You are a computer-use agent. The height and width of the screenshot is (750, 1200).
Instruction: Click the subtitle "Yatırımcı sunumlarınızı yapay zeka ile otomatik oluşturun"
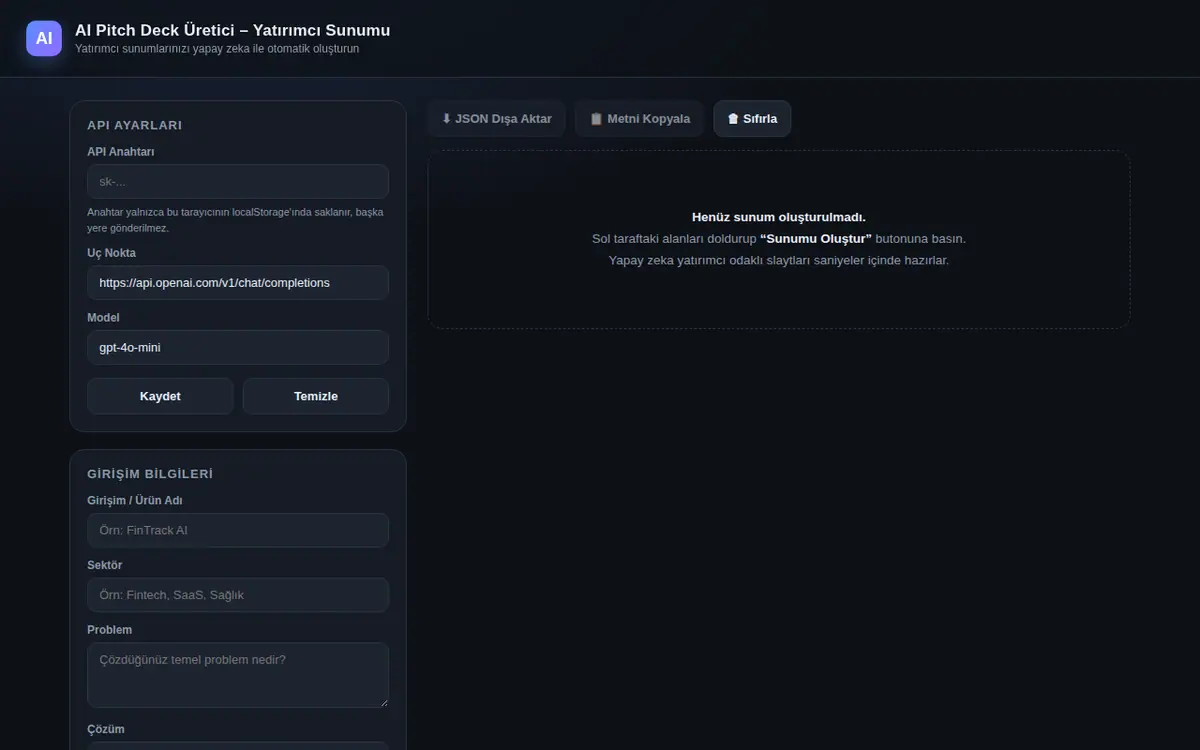pos(217,48)
